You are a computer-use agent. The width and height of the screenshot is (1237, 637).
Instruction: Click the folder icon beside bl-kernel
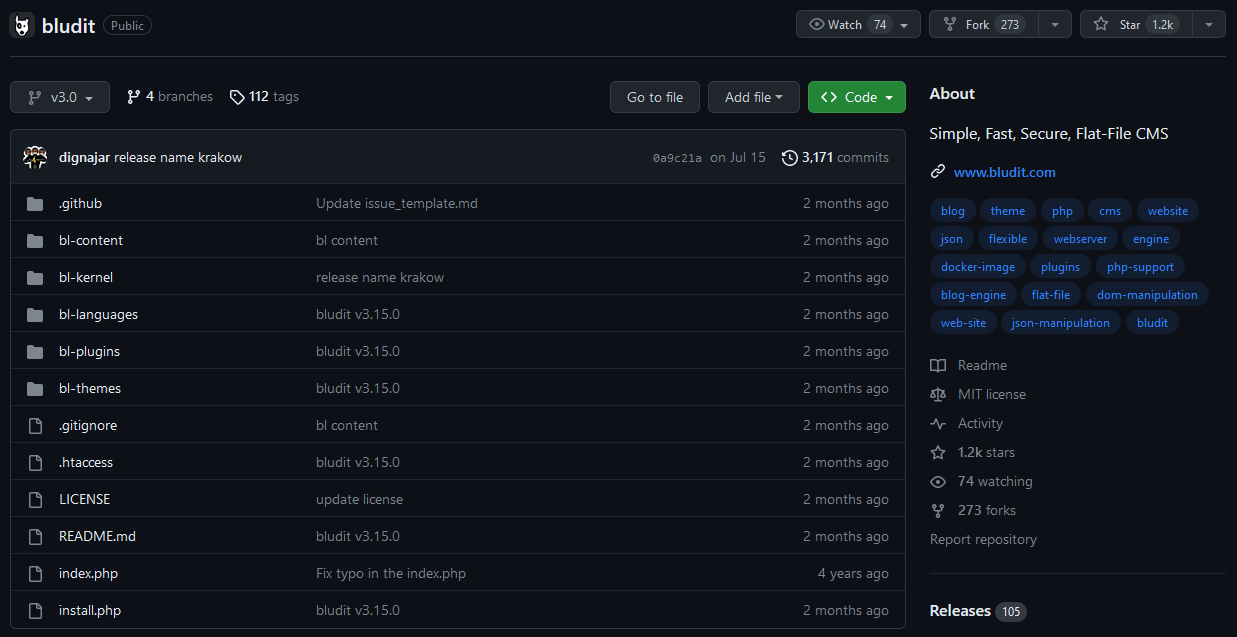[35, 277]
